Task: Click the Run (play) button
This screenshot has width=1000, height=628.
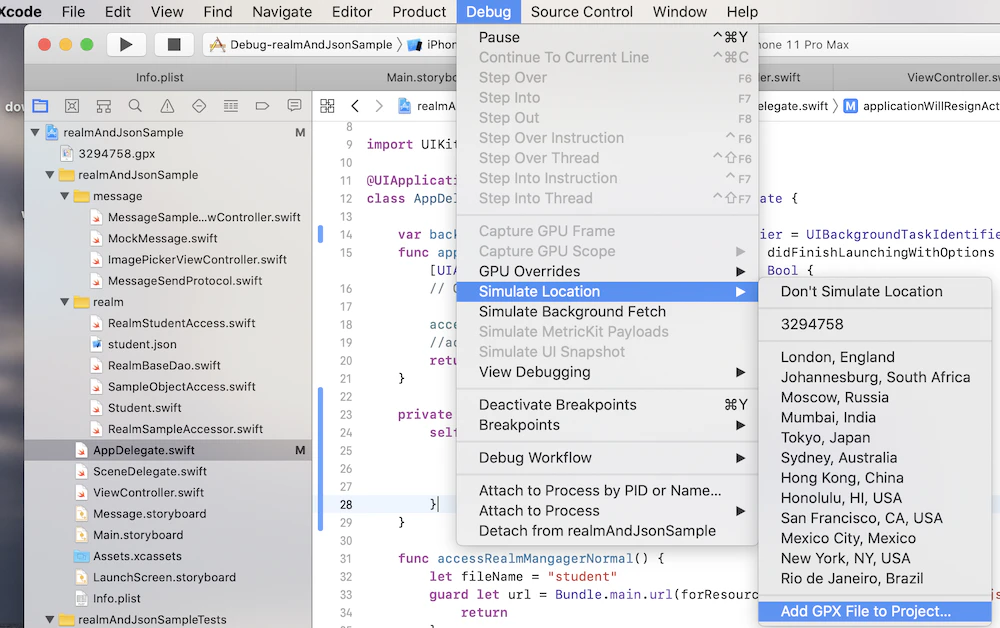Action: (126, 45)
